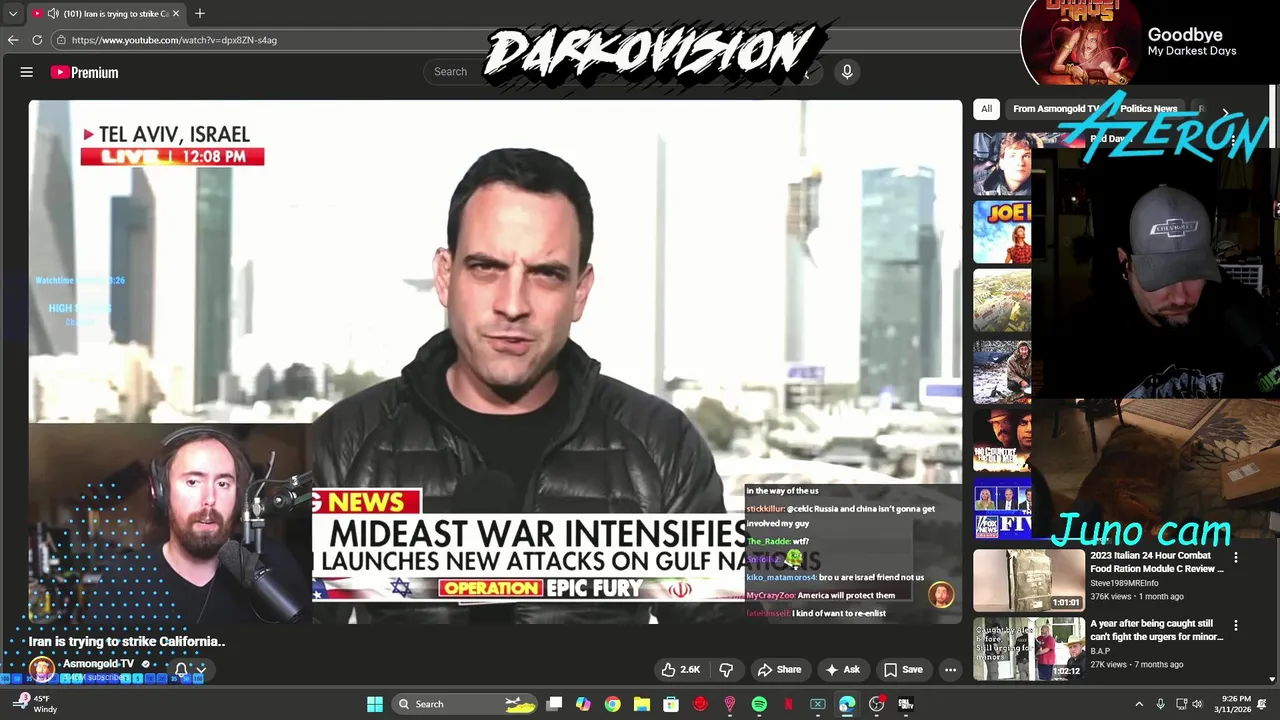Viewport: 1280px width, 720px height.
Task: Open more actions three-dot menu under video
Action: click(951, 670)
